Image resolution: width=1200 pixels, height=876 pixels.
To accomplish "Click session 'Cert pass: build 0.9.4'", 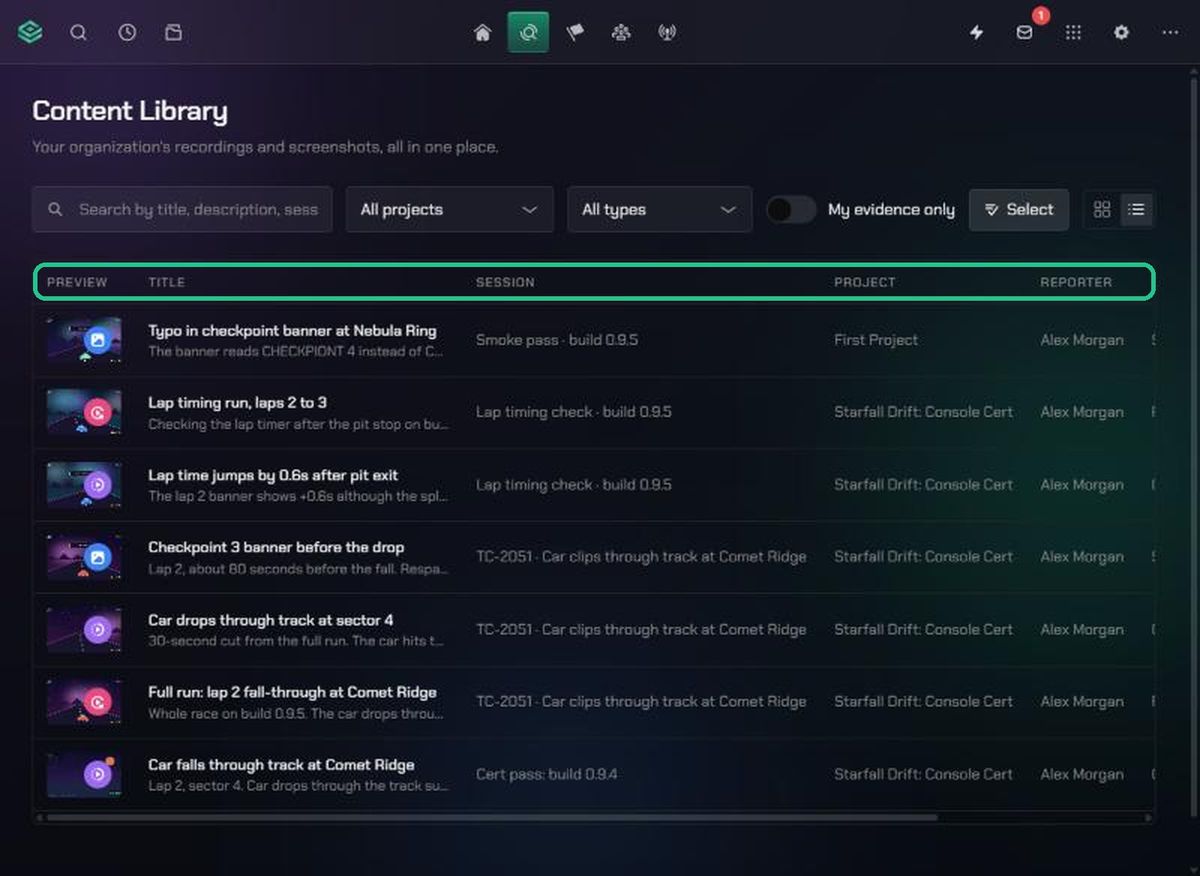I will pos(546,774).
